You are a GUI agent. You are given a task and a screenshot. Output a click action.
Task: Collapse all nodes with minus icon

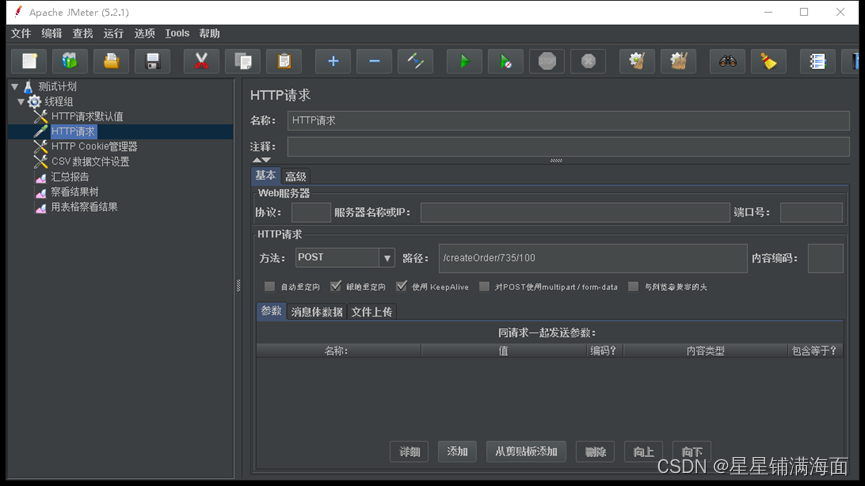[x=374, y=61]
